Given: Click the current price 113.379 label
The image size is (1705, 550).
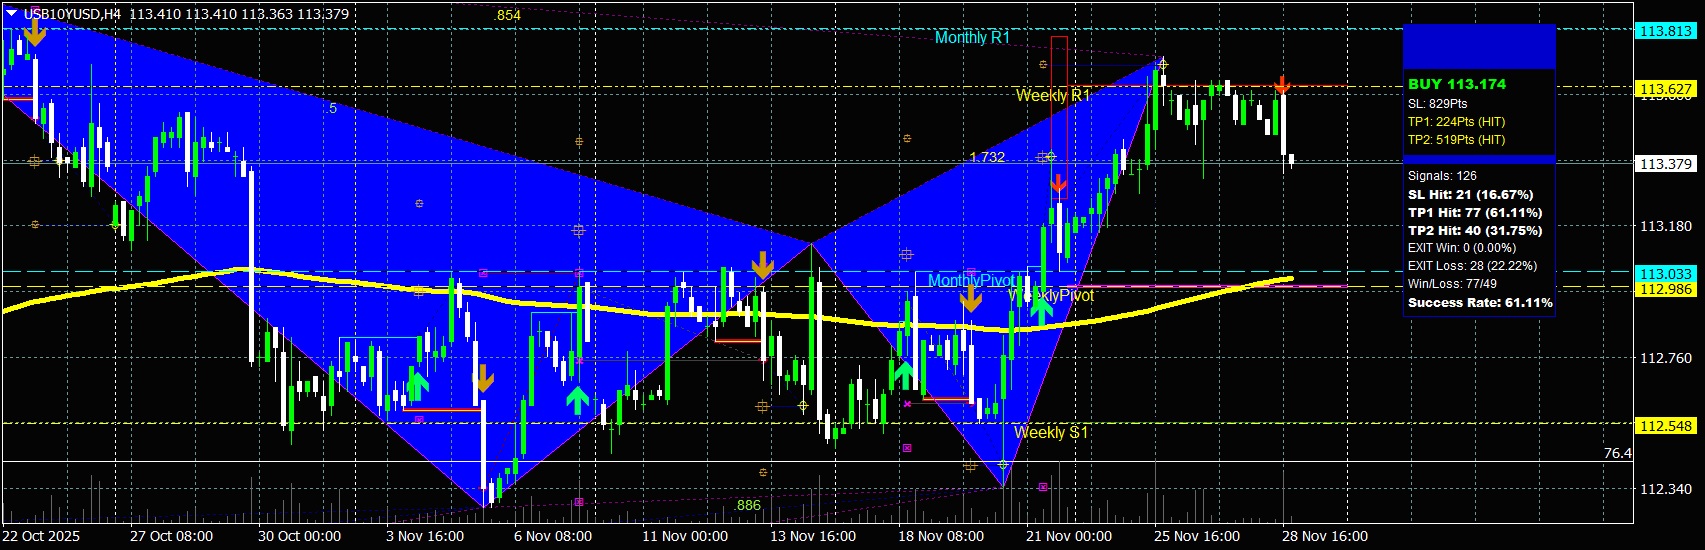Looking at the screenshot, I should [x=1665, y=164].
